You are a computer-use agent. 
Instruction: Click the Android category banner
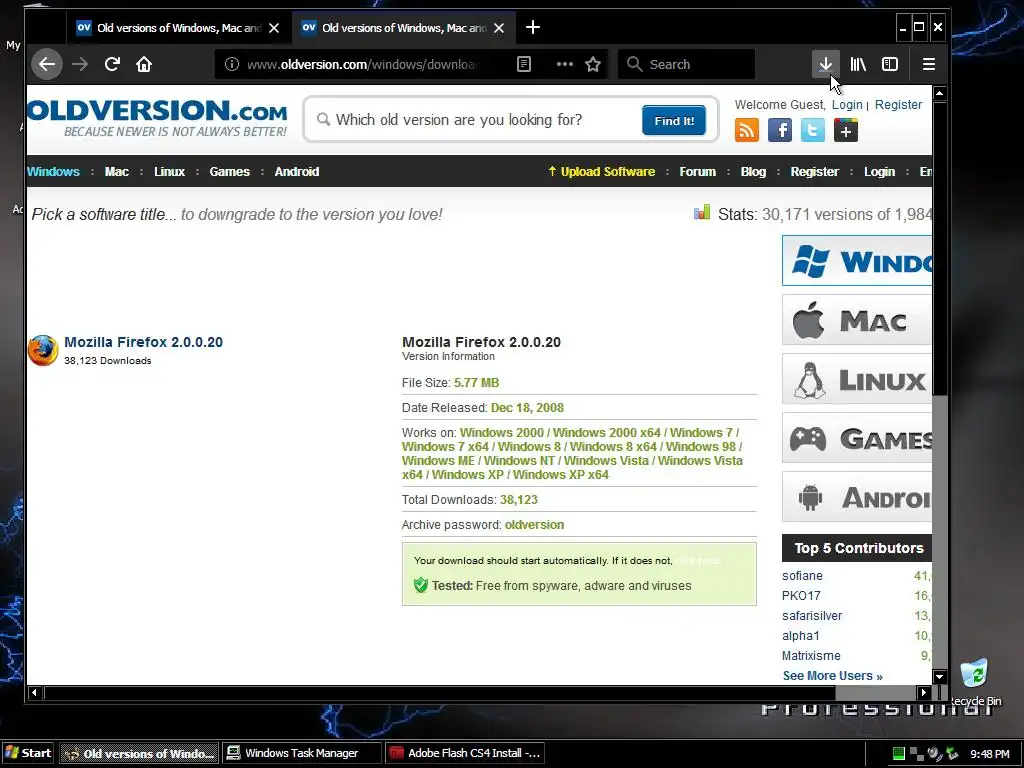coord(857,496)
